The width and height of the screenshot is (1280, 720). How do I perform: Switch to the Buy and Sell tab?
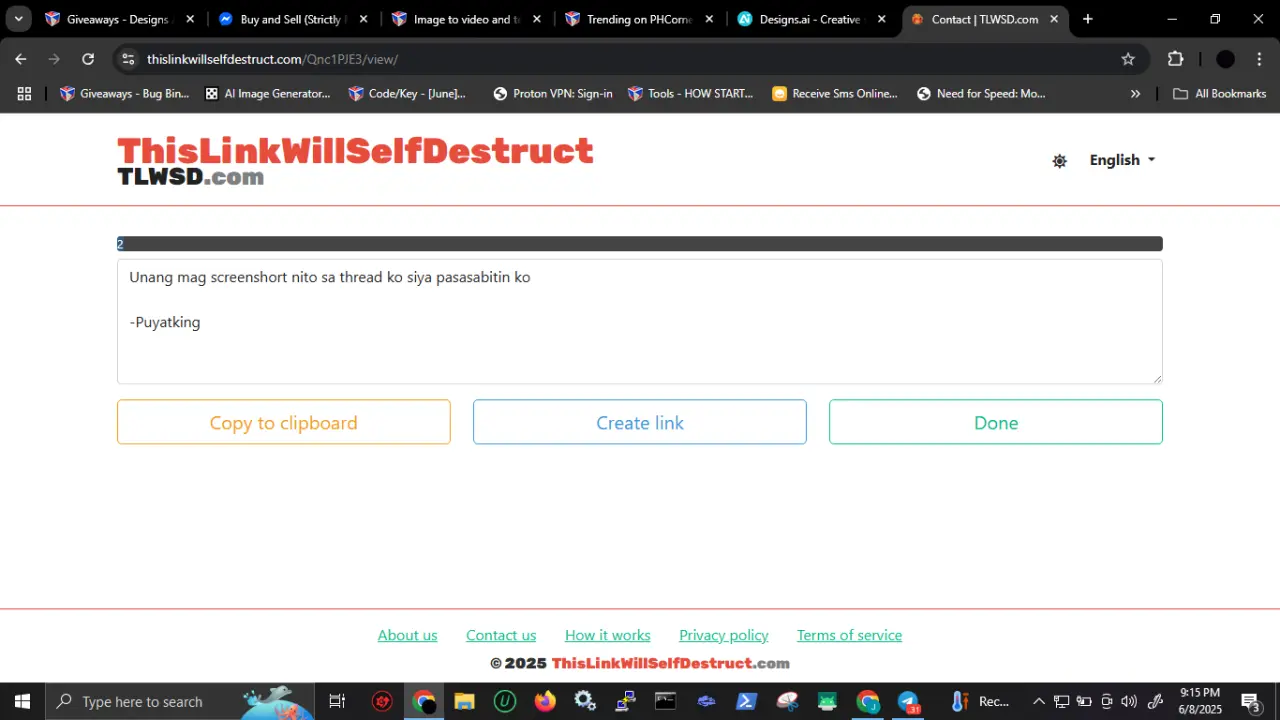(x=293, y=19)
